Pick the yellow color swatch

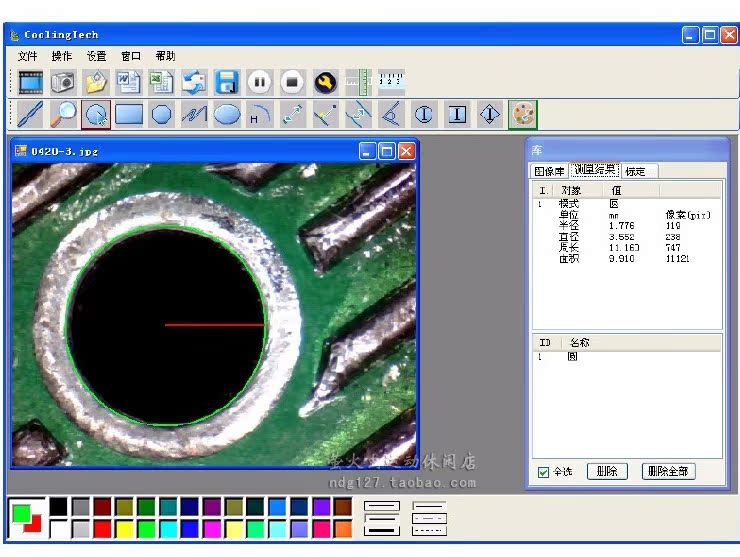click(124, 528)
